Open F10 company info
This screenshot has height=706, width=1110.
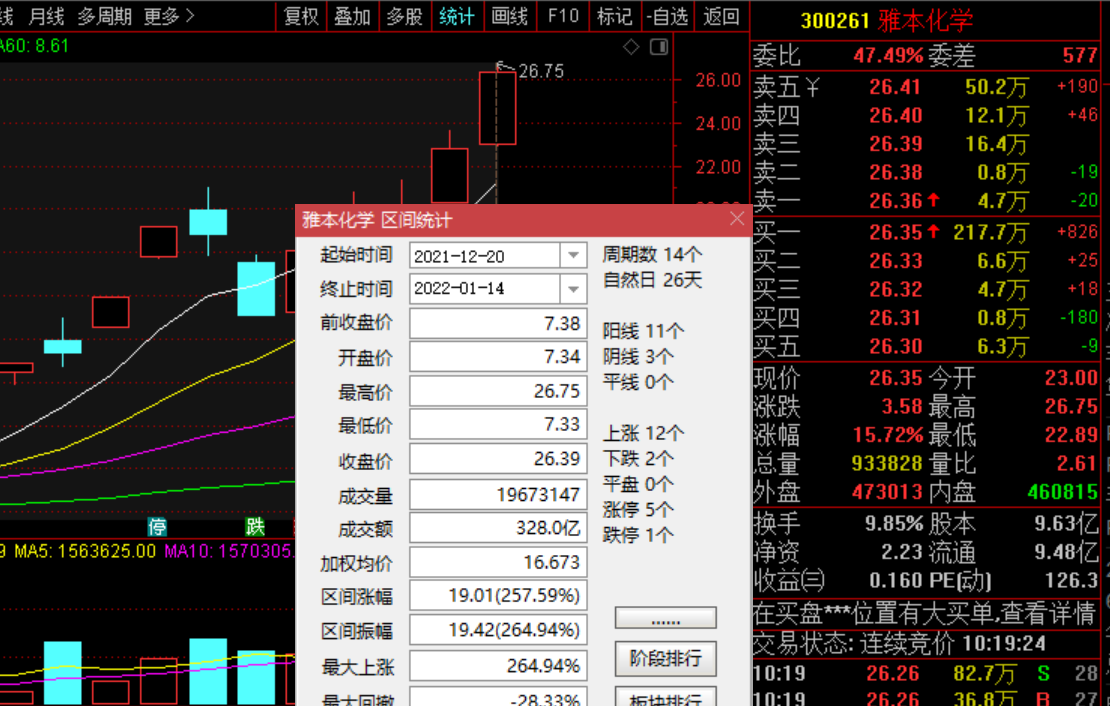(x=563, y=16)
